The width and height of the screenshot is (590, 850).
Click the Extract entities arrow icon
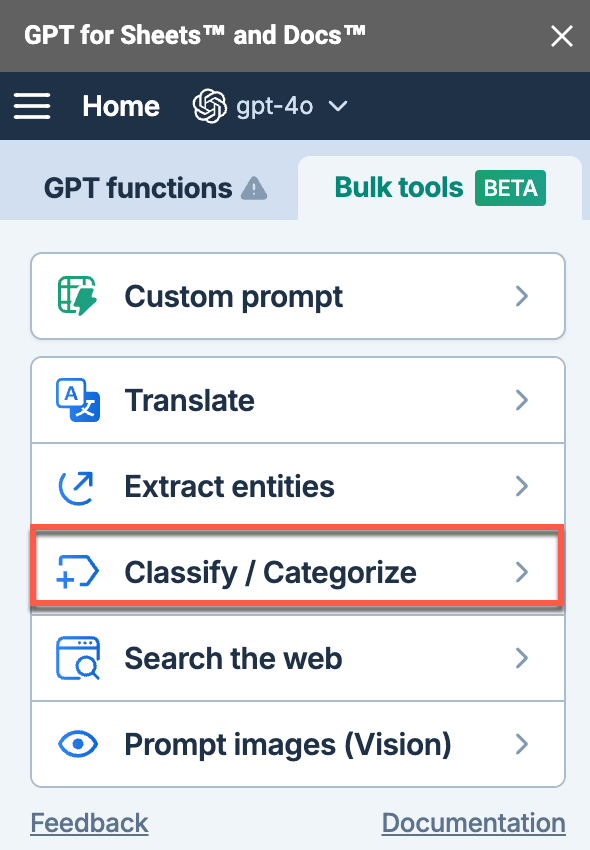(x=76, y=487)
